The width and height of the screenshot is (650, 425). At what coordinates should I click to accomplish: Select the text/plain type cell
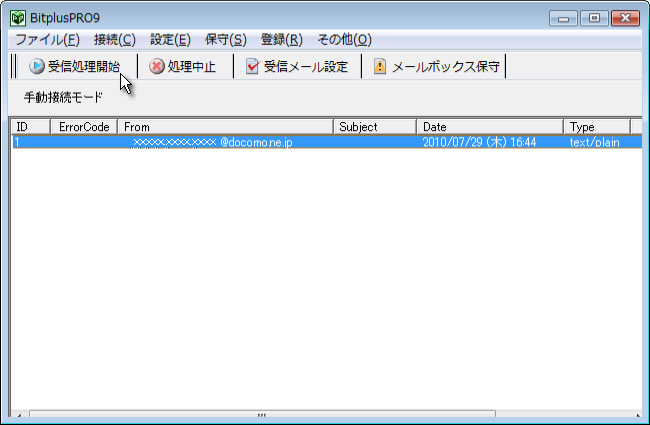[594, 142]
